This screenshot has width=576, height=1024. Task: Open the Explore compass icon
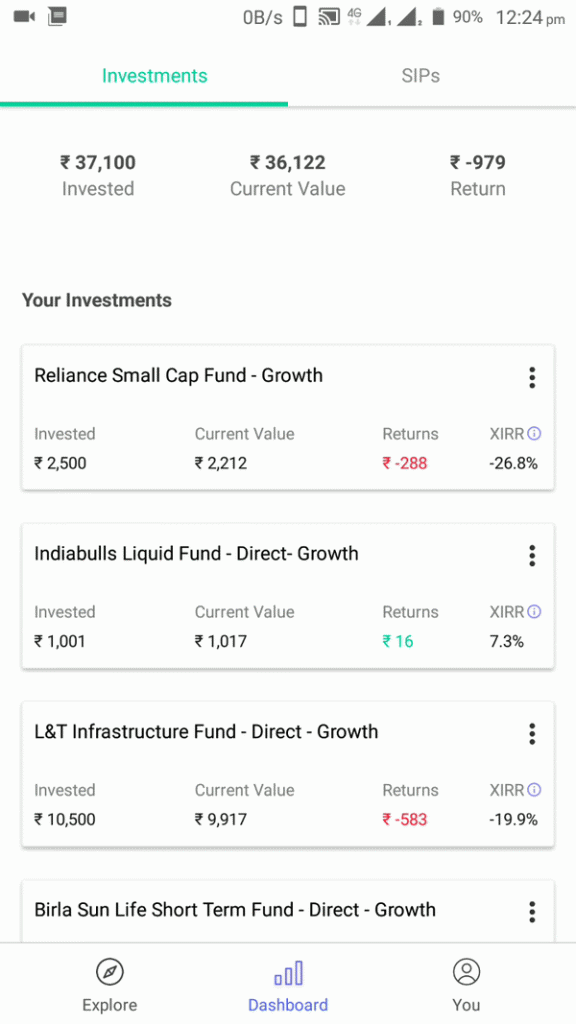(x=109, y=972)
